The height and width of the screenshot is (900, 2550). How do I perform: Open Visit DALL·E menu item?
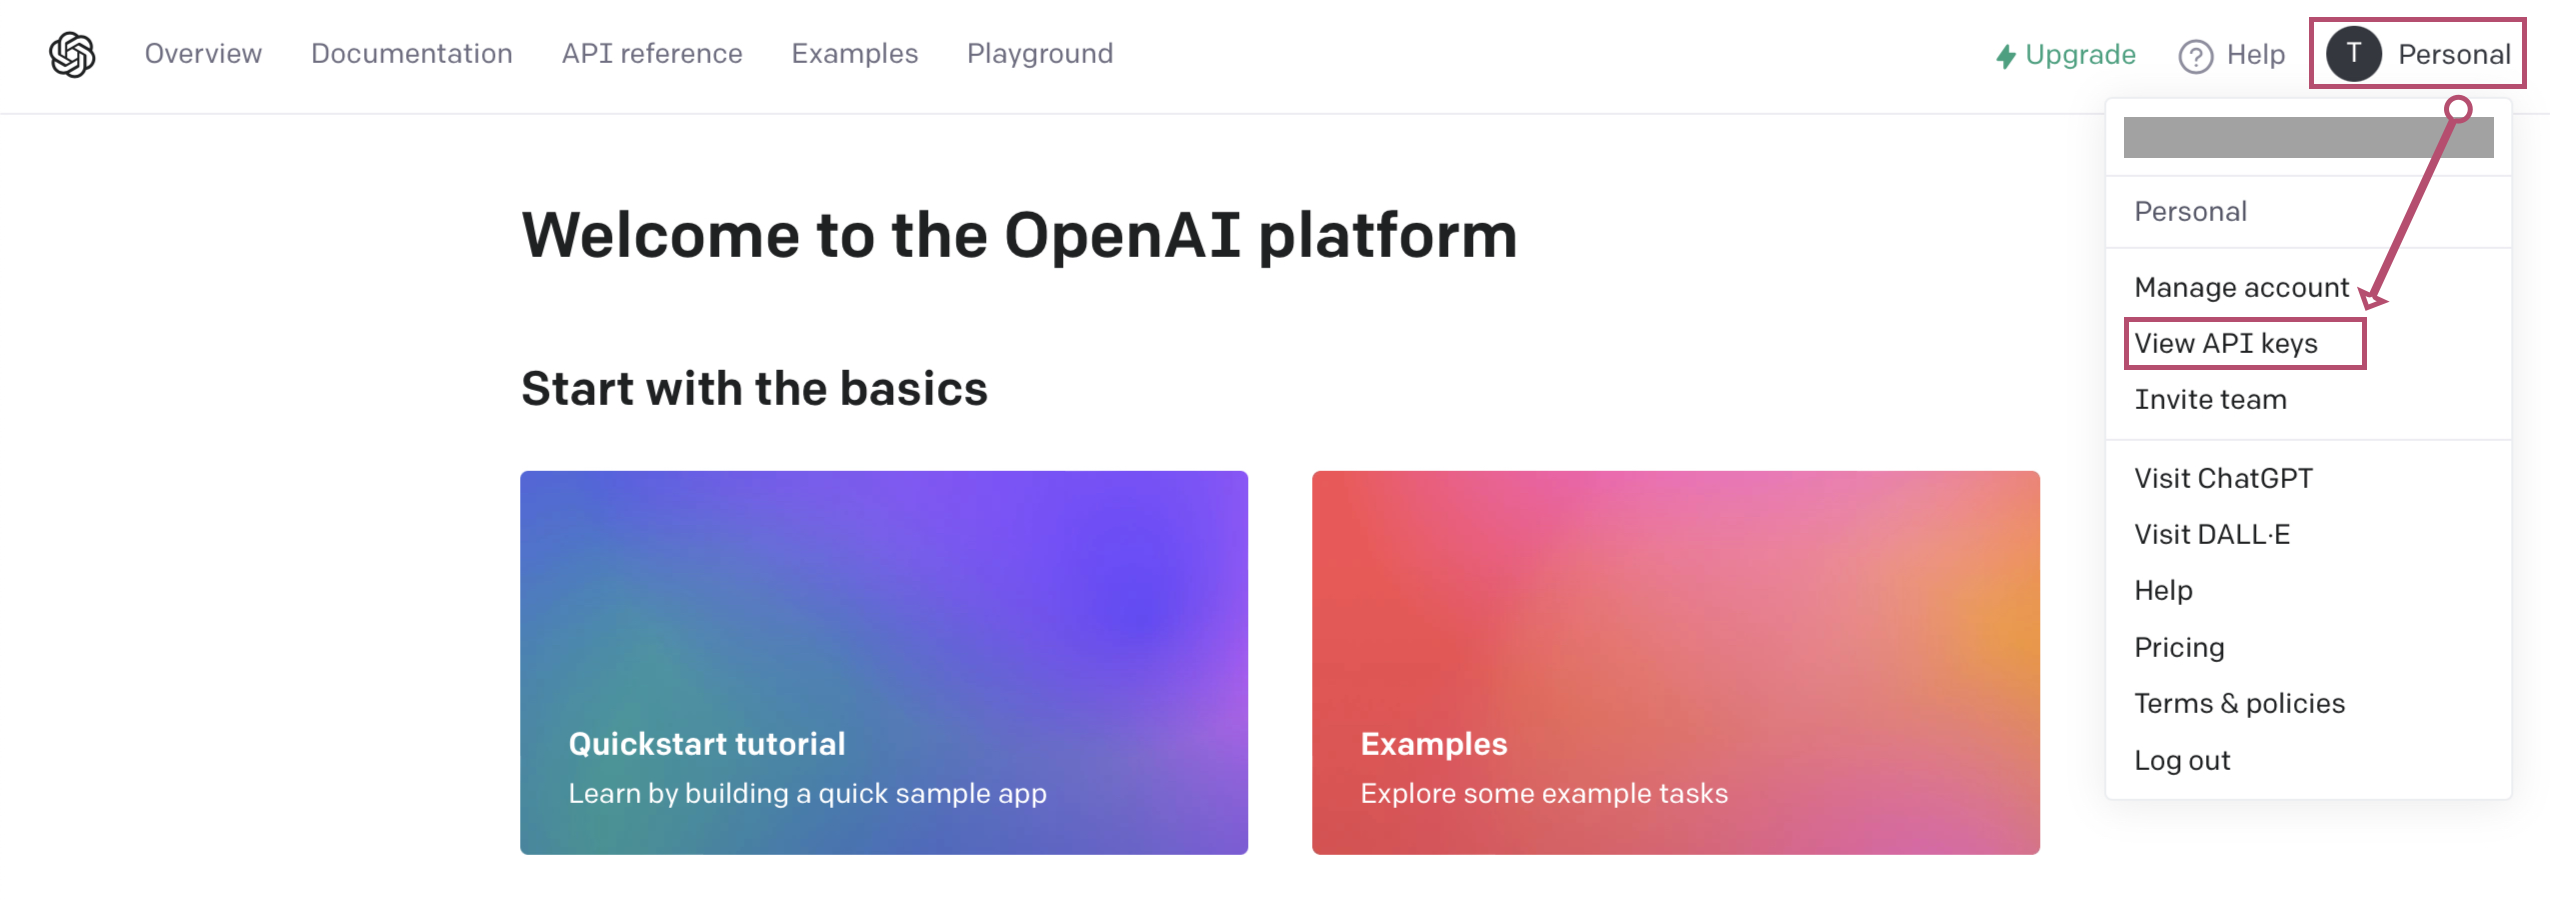tap(2212, 535)
